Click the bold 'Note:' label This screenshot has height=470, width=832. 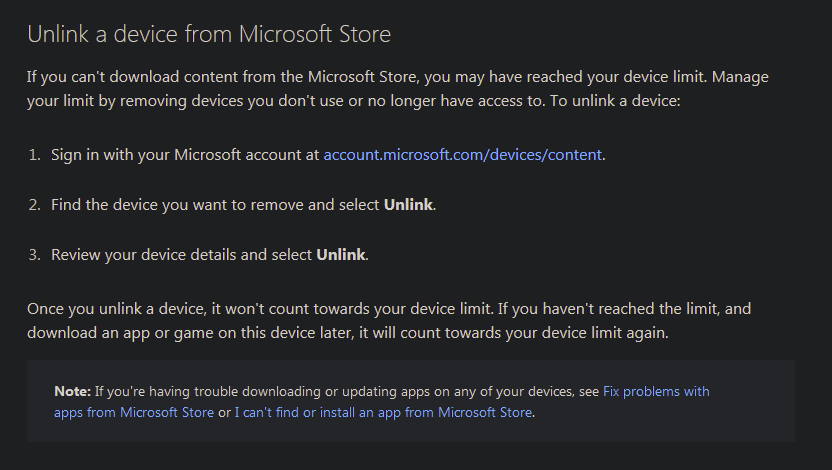(73, 391)
